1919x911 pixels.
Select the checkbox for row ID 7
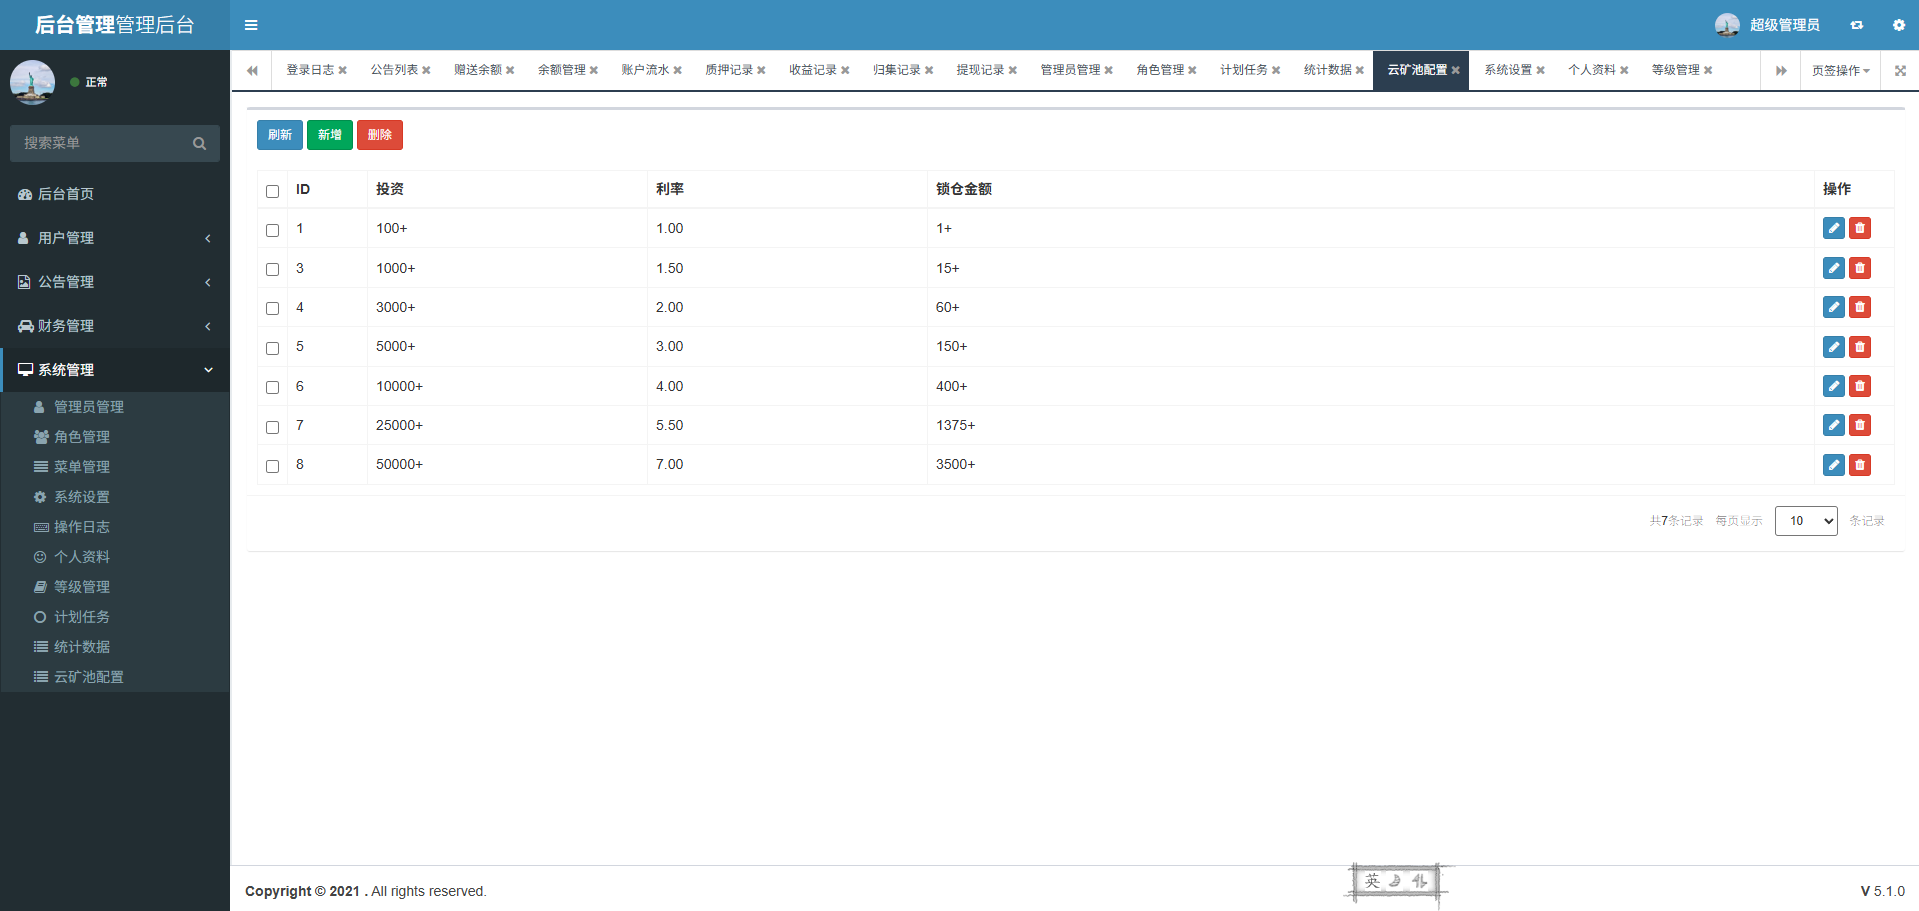point(272,427)
